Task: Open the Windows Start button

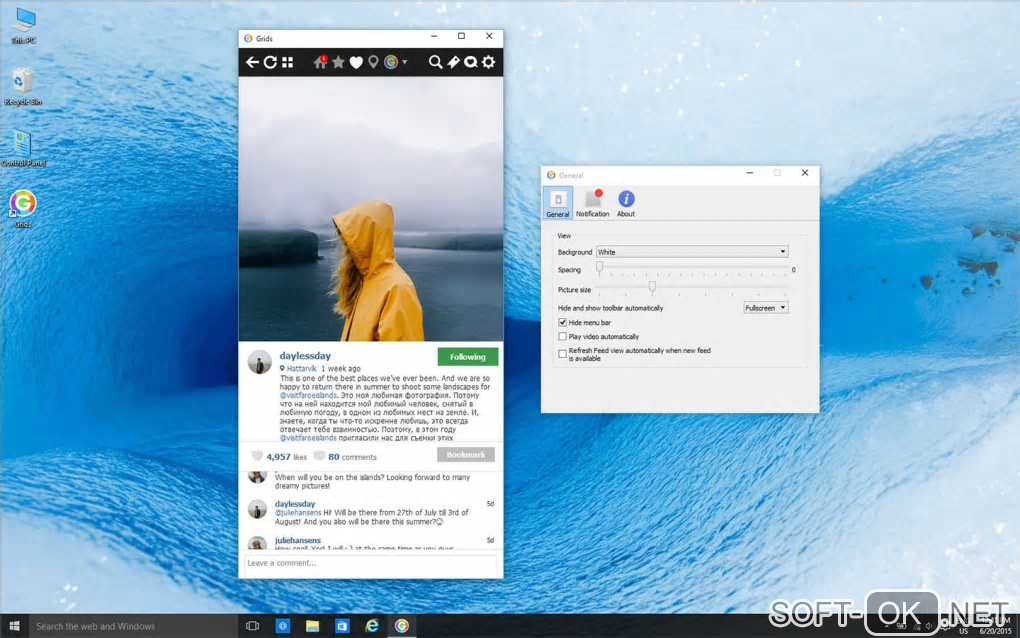Action: (x=14, y=626)
